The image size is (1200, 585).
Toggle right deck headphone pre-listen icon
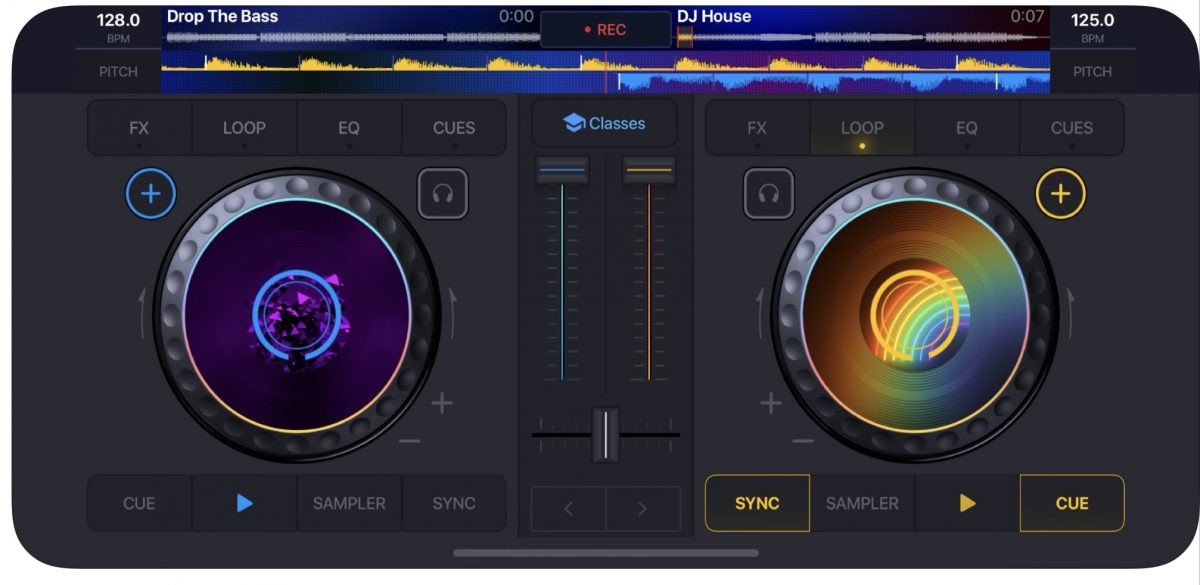768,193
